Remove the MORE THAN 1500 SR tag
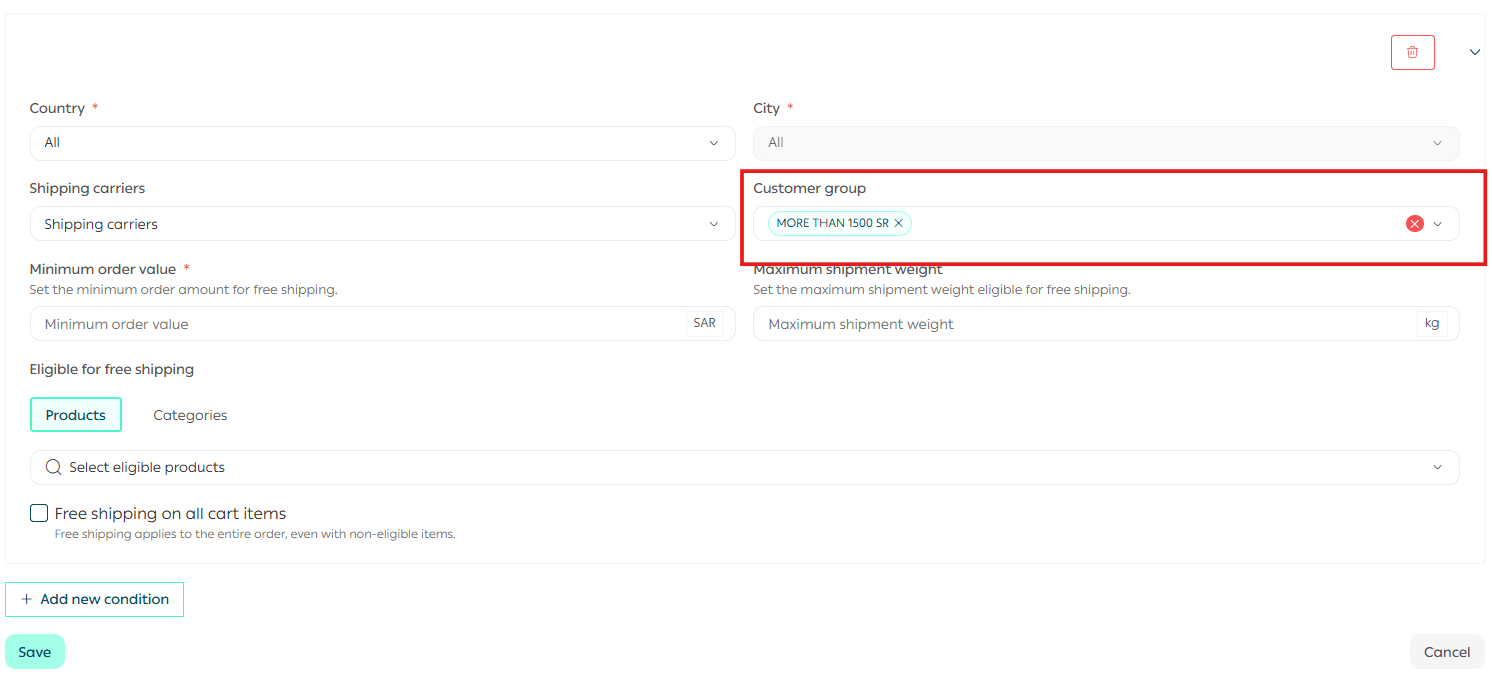The image size is (1492, 678). (x=899, y=224)
